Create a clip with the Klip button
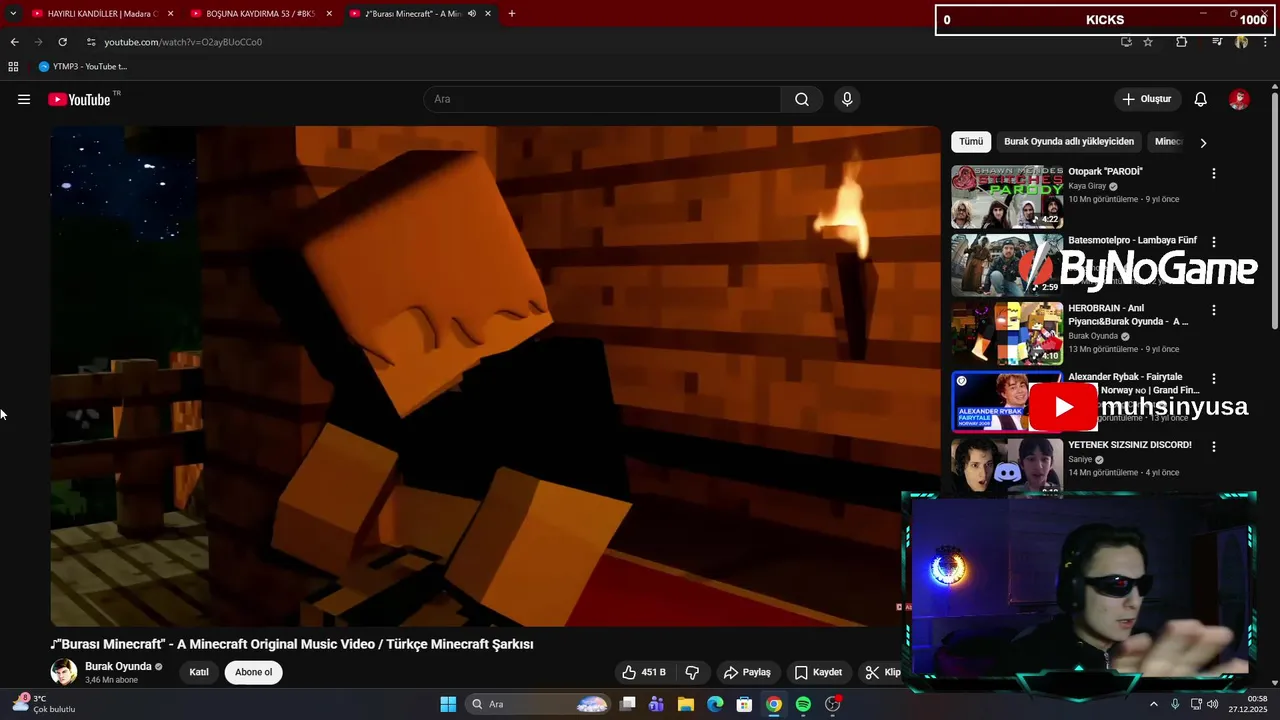1280x720 pixels. tap(883, 672)
